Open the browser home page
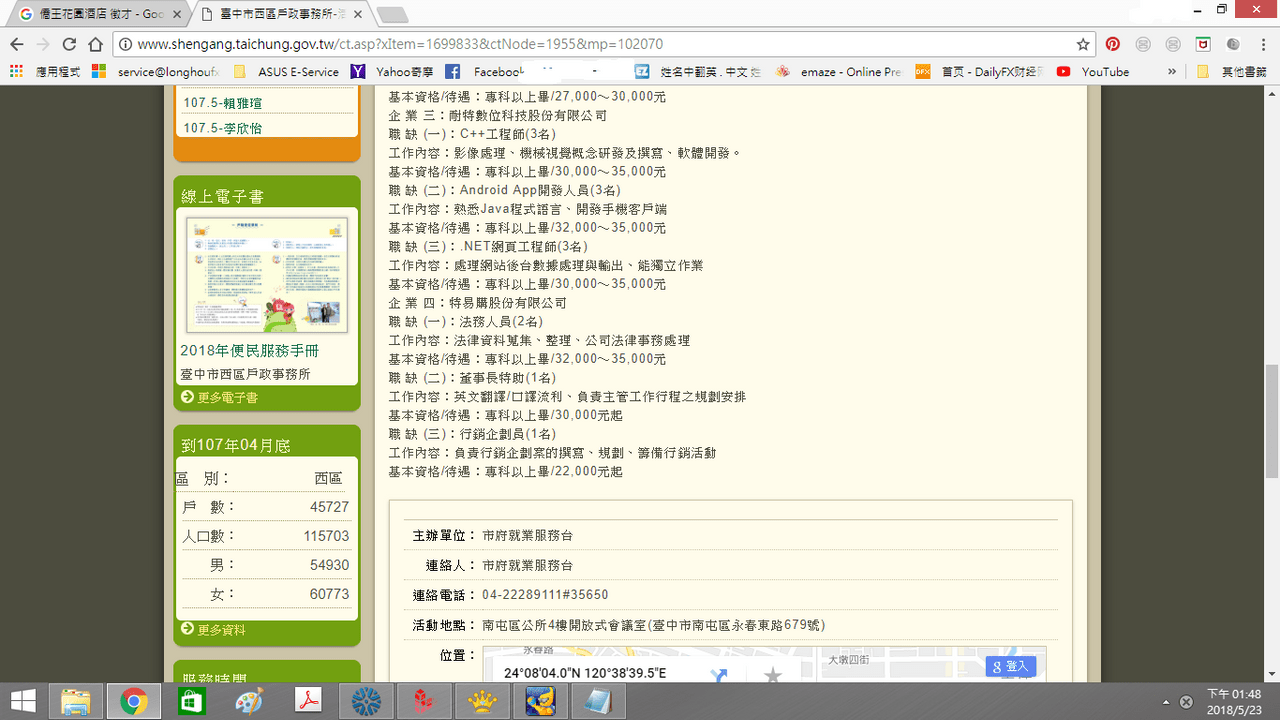The width and height of the screenshot is (1280, 720). point(96,44)
